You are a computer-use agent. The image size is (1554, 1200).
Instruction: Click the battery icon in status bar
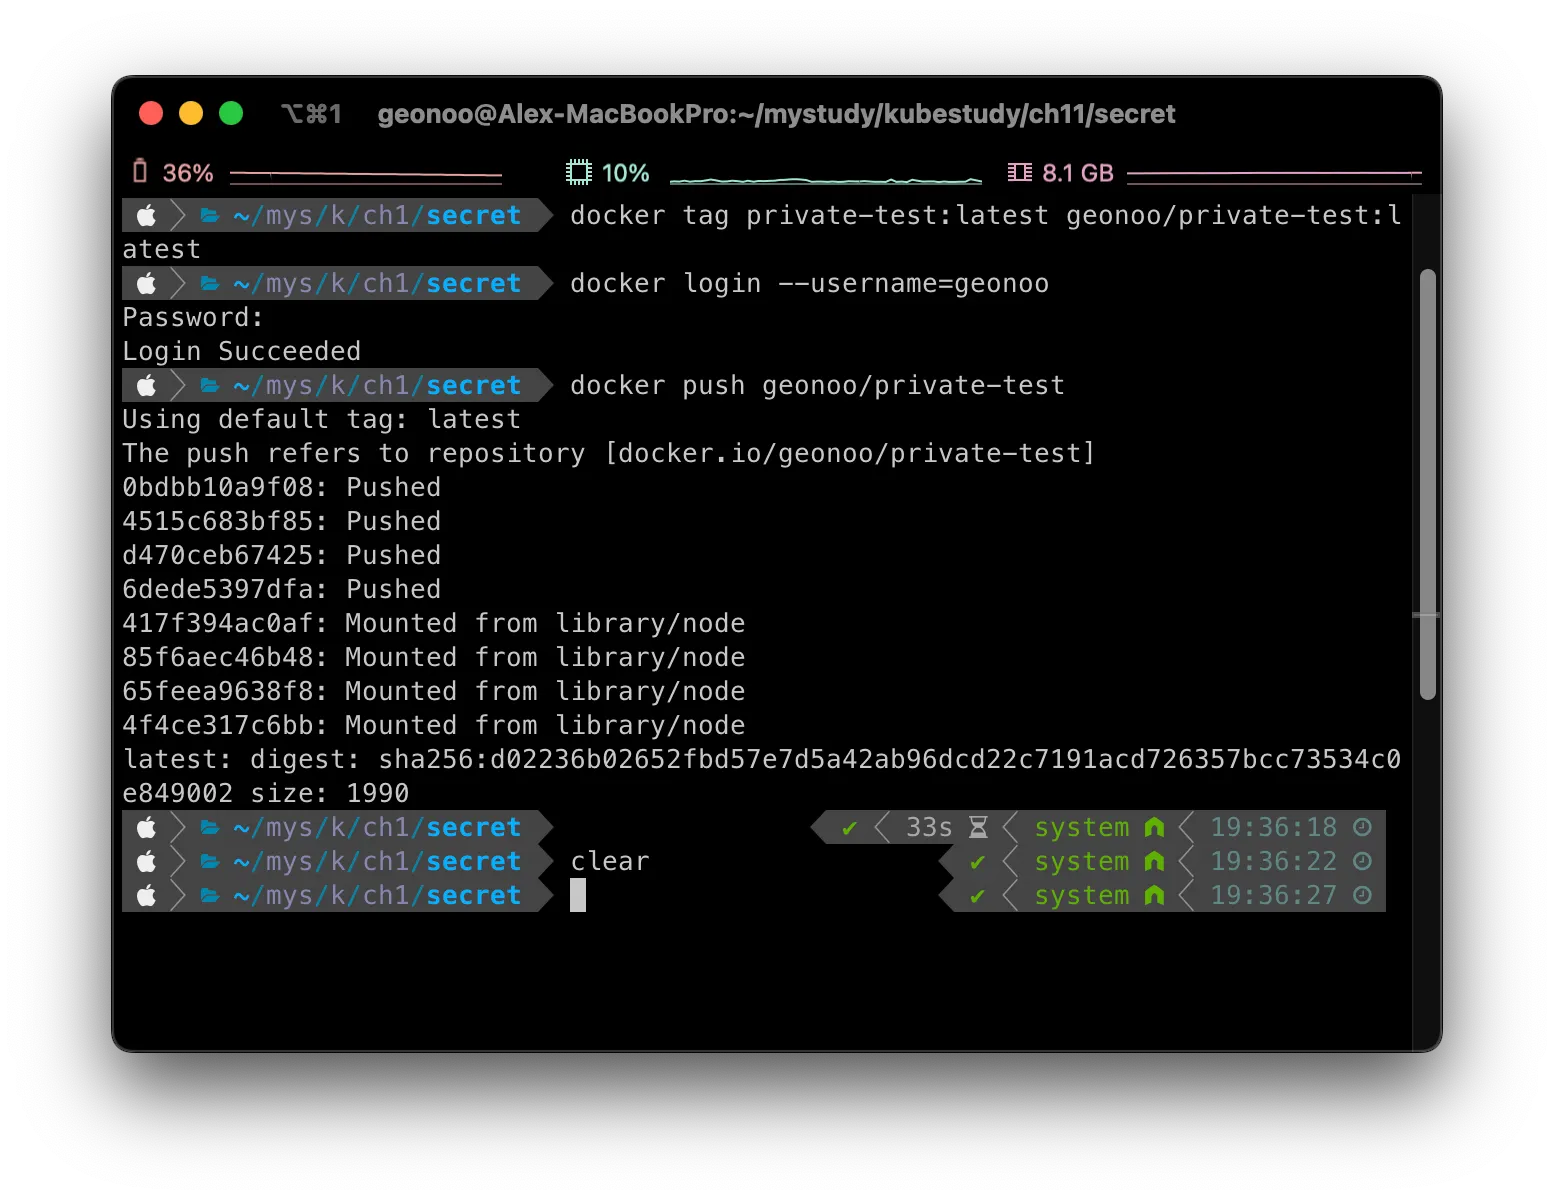coord(140,172)
